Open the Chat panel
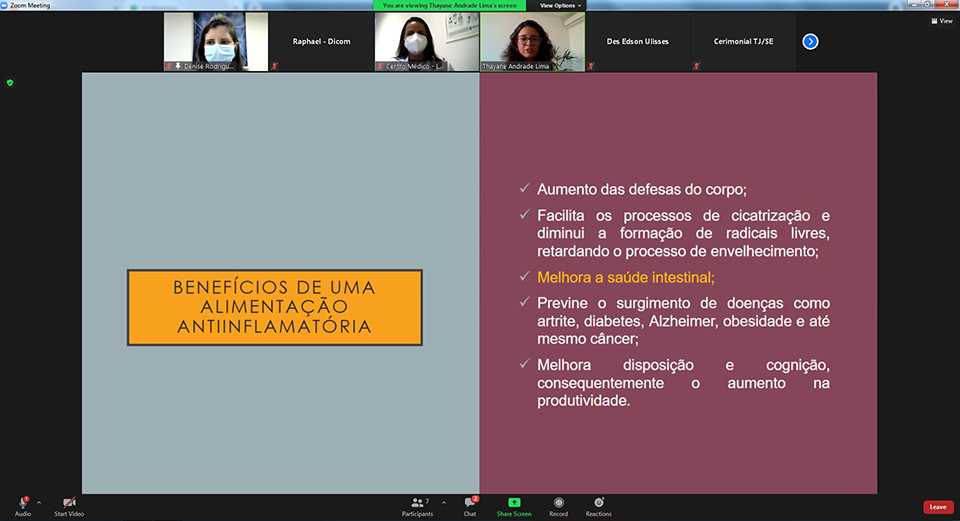The width and height of the screenshot is (960, 521). 469,503
